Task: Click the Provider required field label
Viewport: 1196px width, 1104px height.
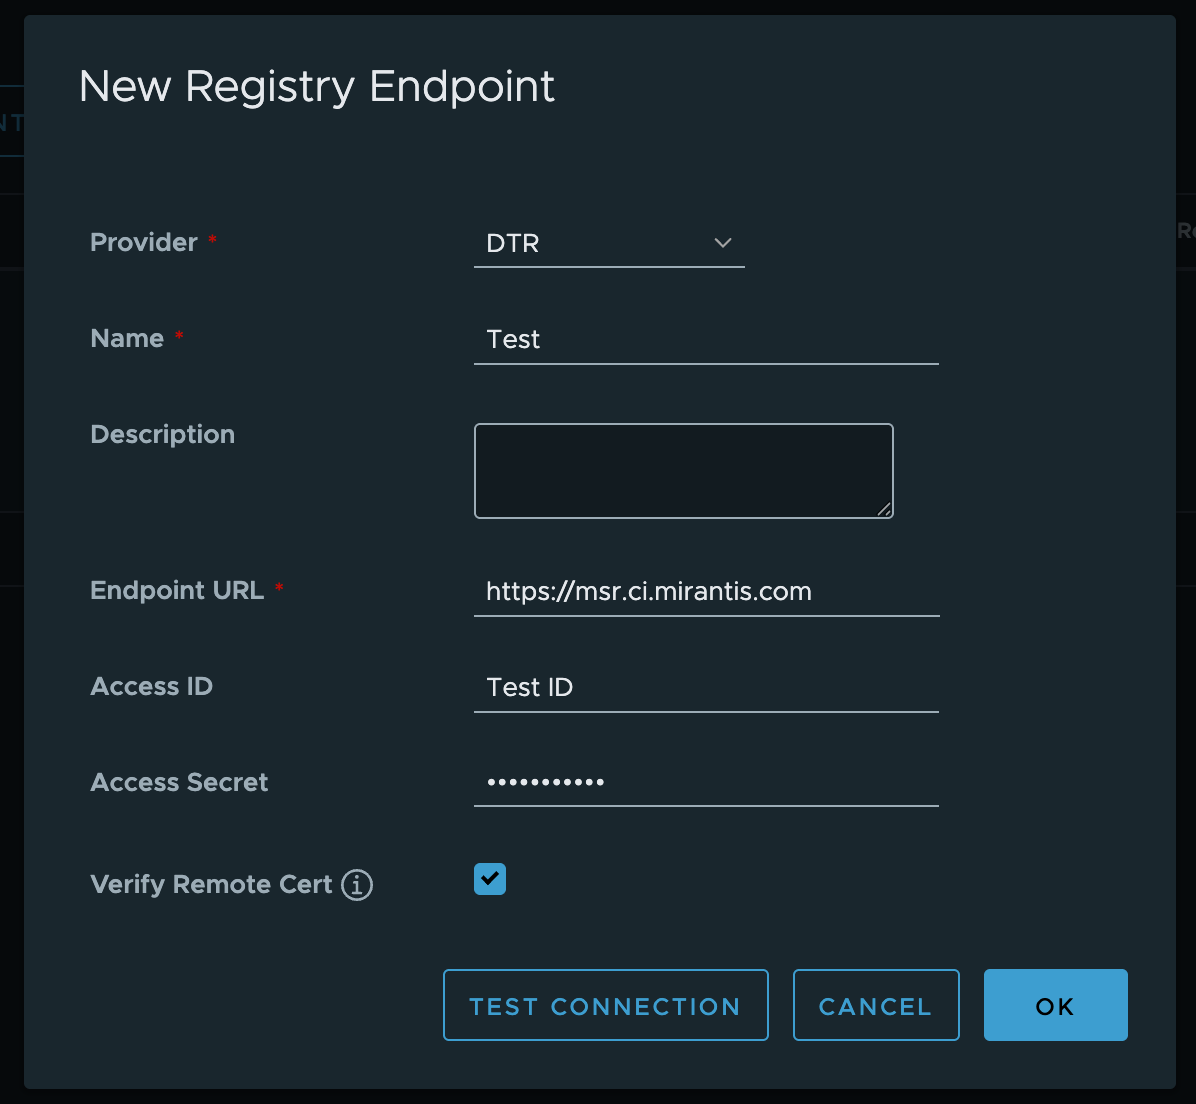Action: tap(144, 242)
